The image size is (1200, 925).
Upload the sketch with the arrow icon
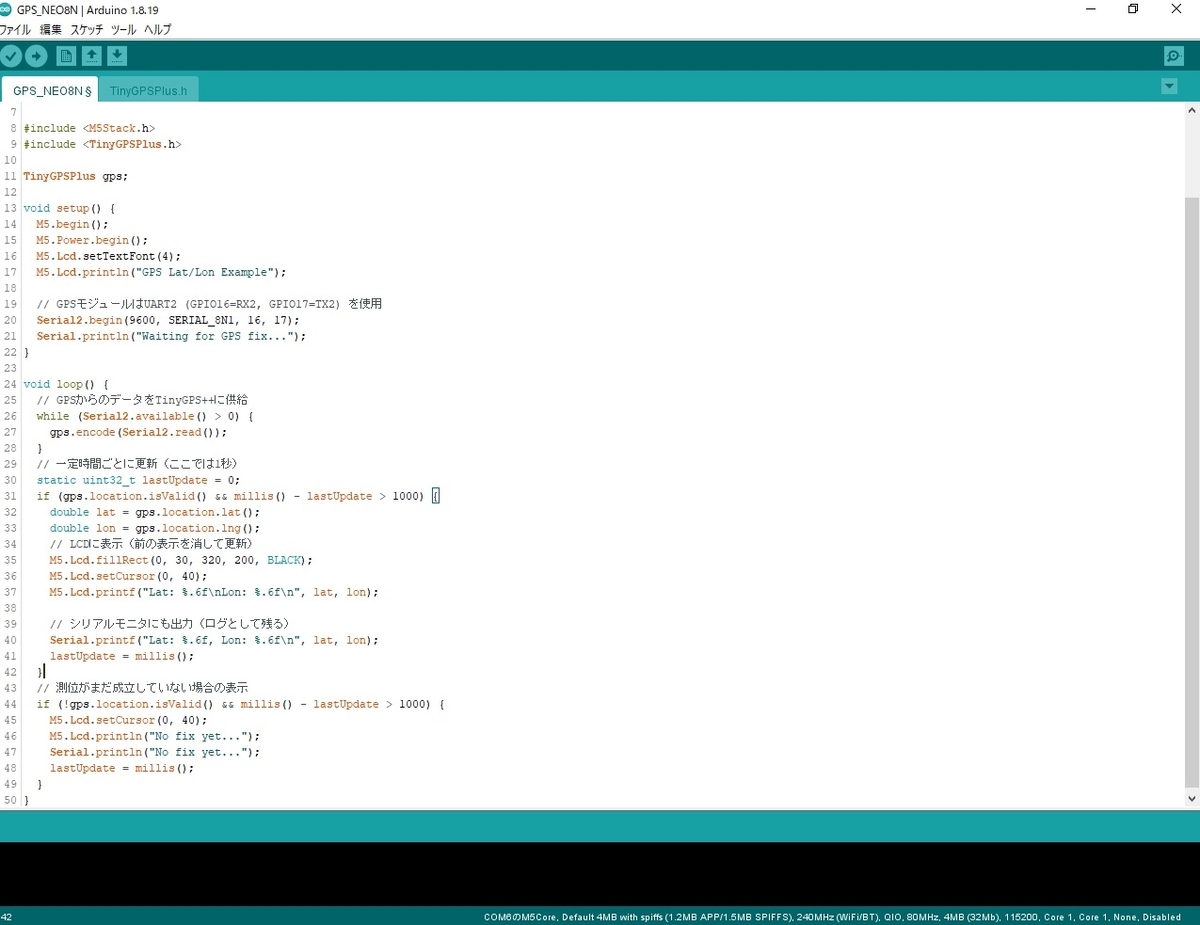point(36,56)
